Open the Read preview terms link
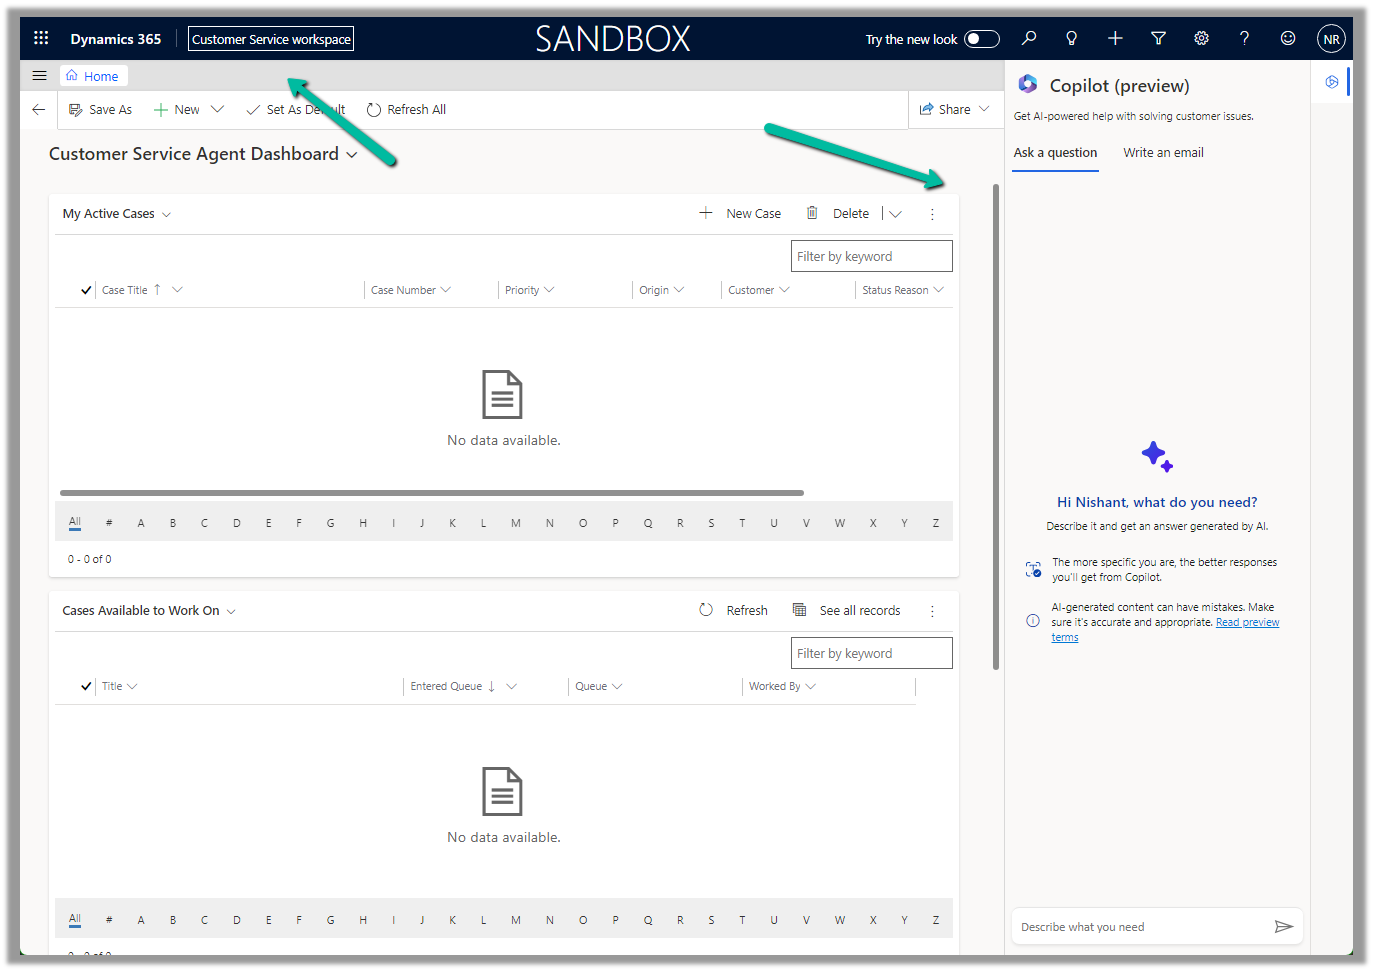1373x972 pixels. point(1246,622)
